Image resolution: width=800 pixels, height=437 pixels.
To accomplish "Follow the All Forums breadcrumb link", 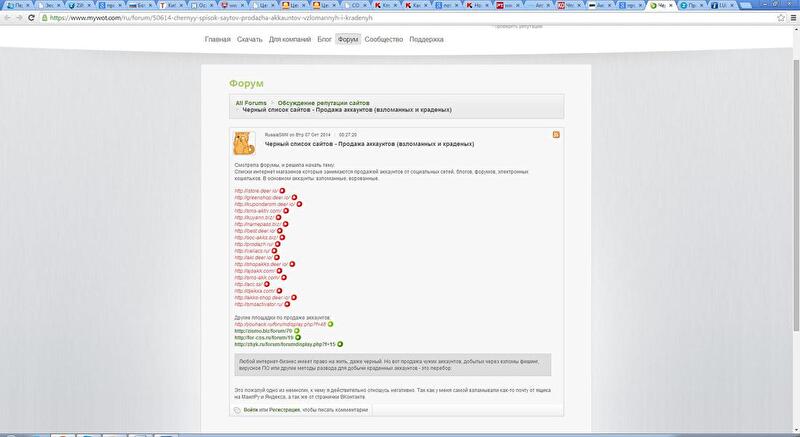I will tap(251, 103).
